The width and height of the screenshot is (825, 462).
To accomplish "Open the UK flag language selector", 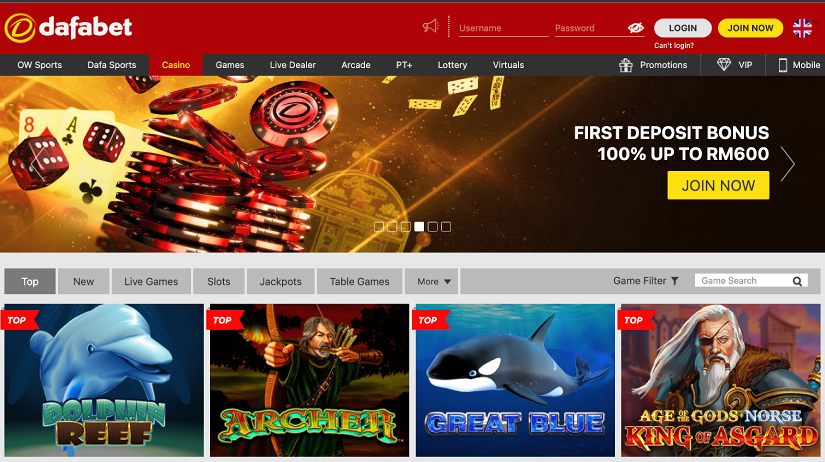I will click(x=802, y=28).
